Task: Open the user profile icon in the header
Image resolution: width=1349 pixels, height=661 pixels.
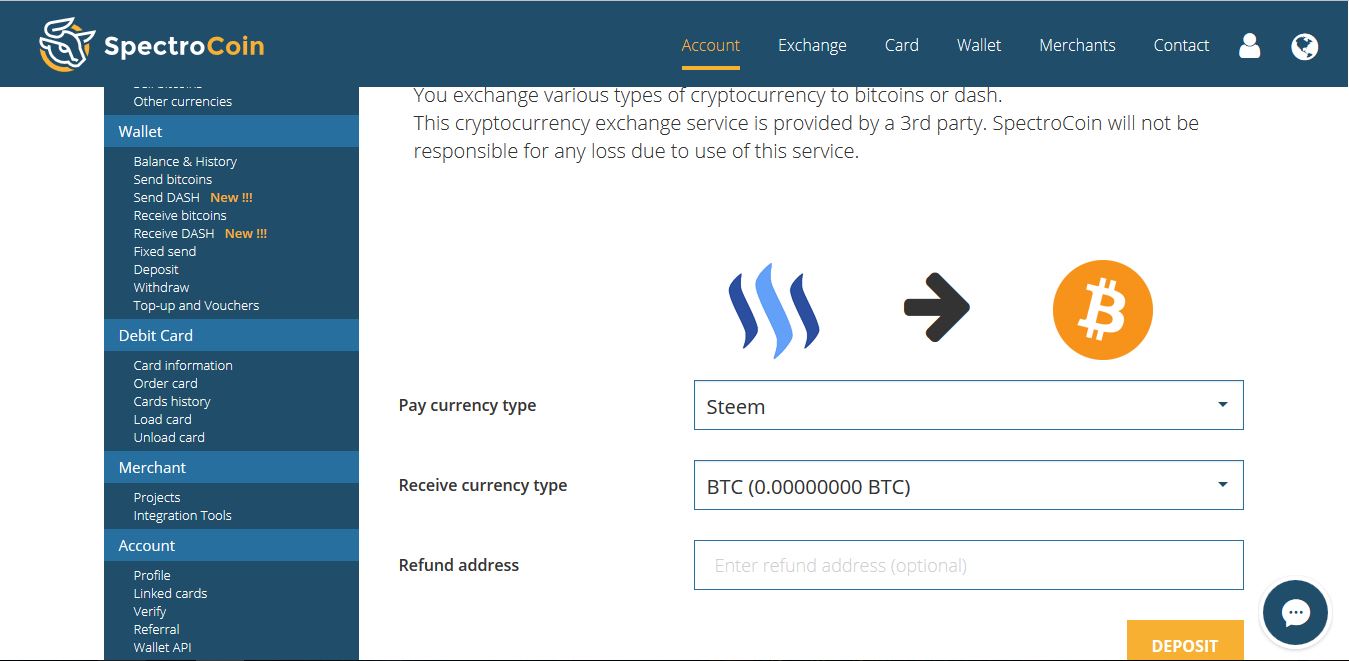Action: [x=1250, y=46]
